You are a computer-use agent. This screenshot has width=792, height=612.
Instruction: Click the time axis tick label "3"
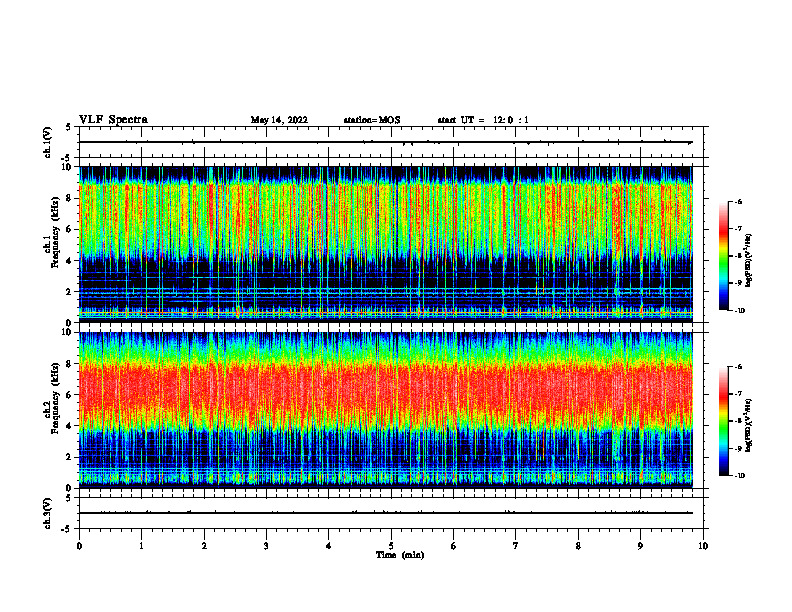click(266, 546)
